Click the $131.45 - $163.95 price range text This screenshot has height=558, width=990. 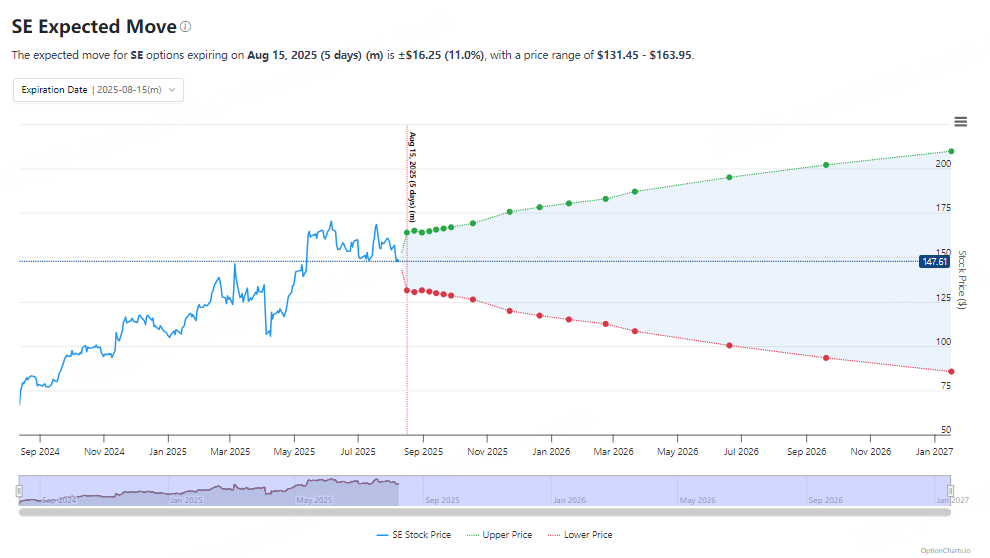click(x=644, y=55)
